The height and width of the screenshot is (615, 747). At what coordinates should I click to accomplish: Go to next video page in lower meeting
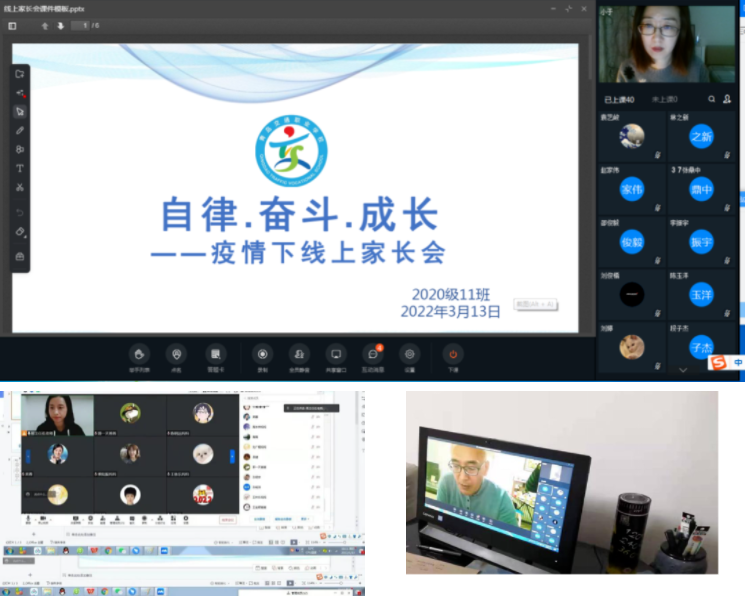tap(232, 456)
